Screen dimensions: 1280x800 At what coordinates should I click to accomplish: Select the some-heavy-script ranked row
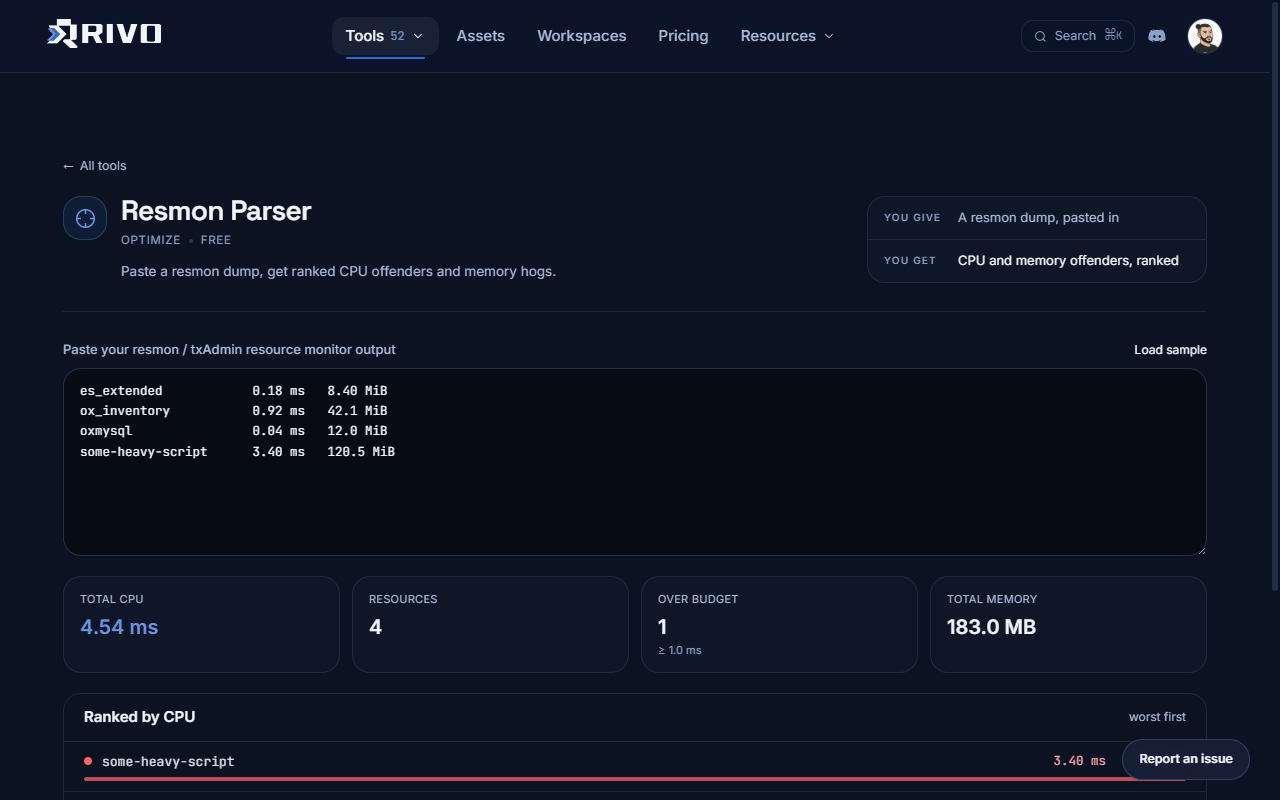coord(635,766)
